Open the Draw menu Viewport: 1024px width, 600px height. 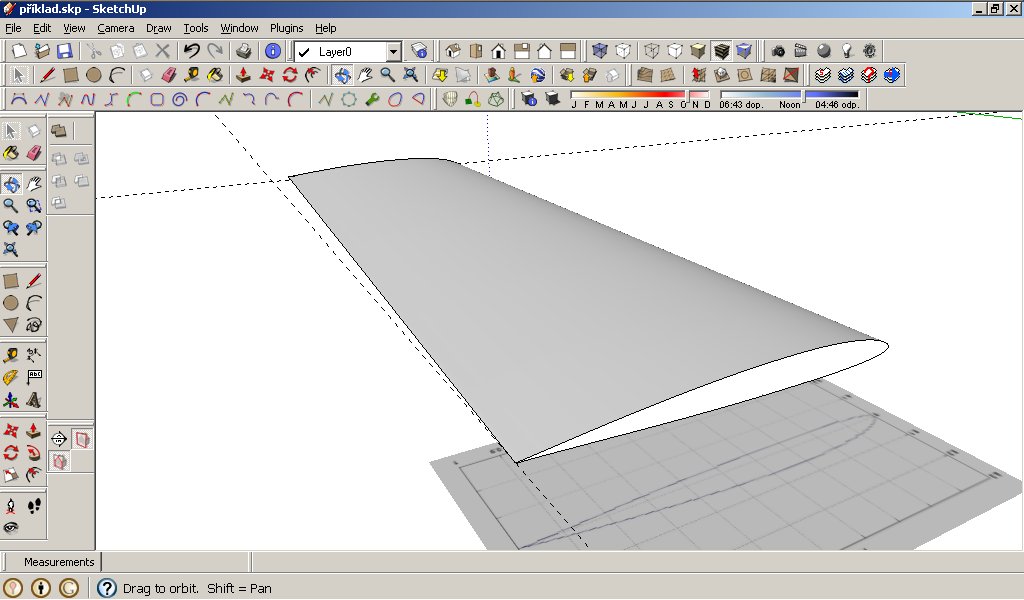pos(159,28)
